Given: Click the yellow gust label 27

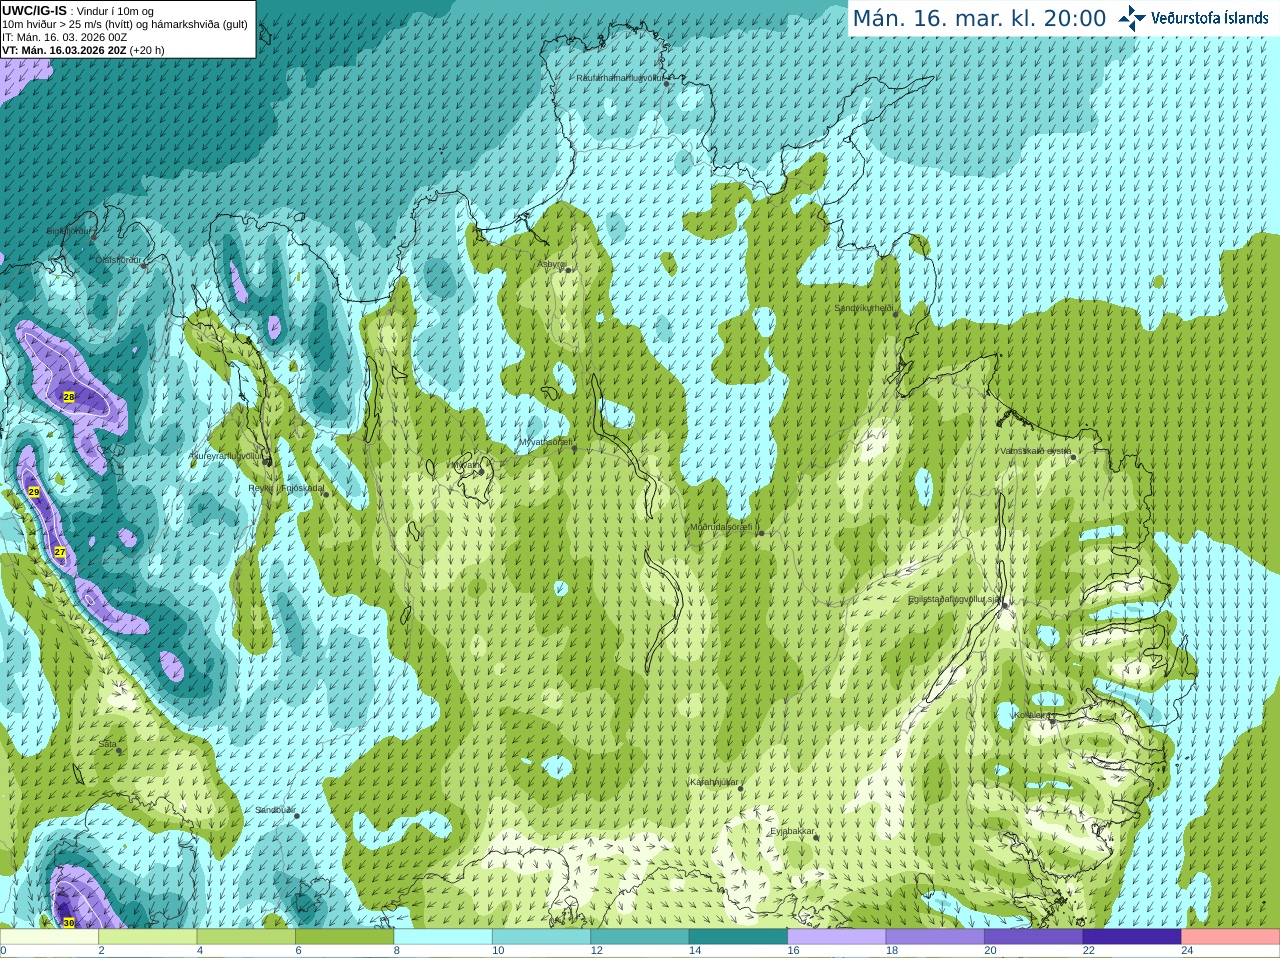Looking at the screenshot, I should pyautogui.click(x=60, y=552).
